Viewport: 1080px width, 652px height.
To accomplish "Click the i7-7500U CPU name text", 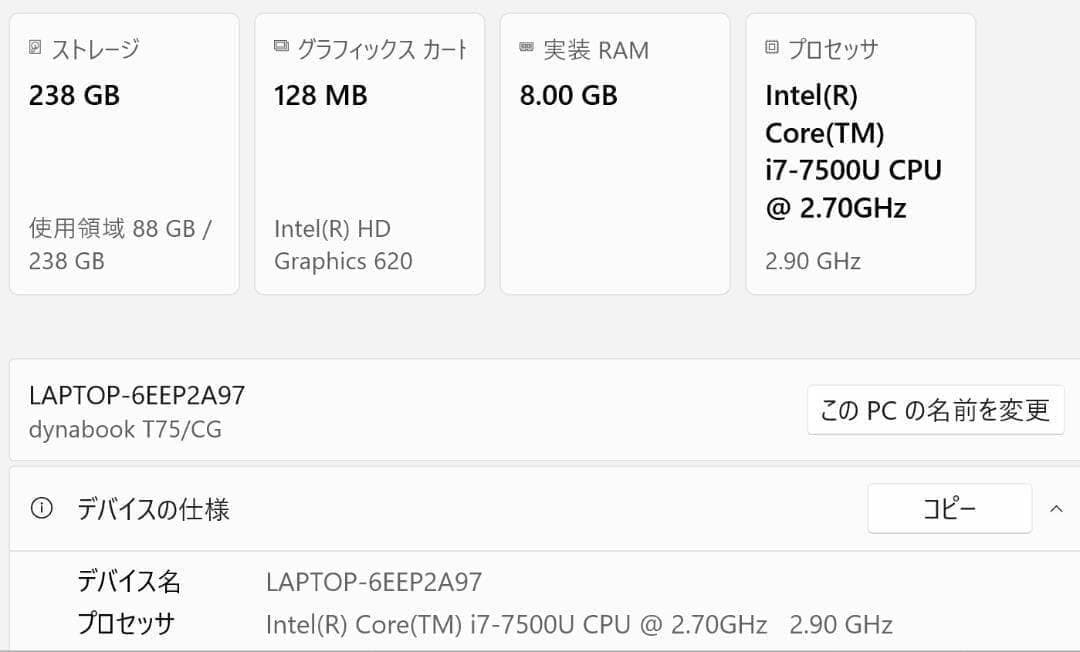I will [x=852, y=170].
